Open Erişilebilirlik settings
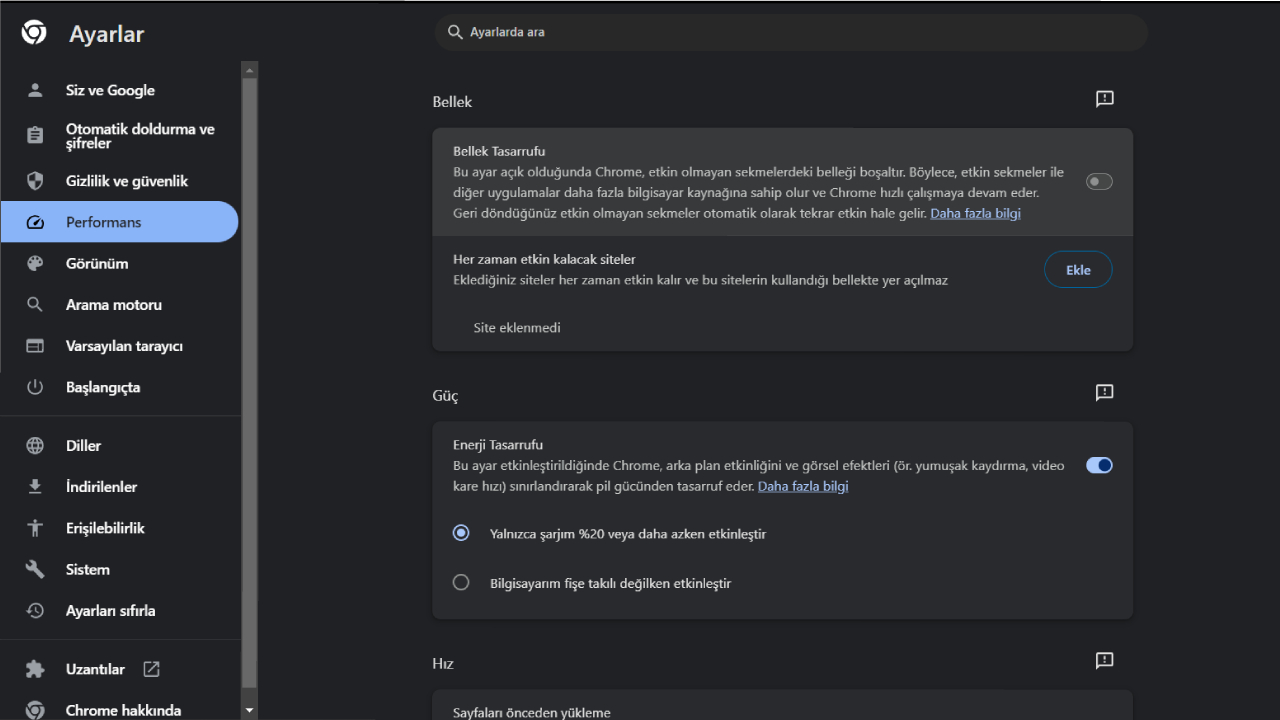This screenshot has height=720, width=1280. pos(120,528)
